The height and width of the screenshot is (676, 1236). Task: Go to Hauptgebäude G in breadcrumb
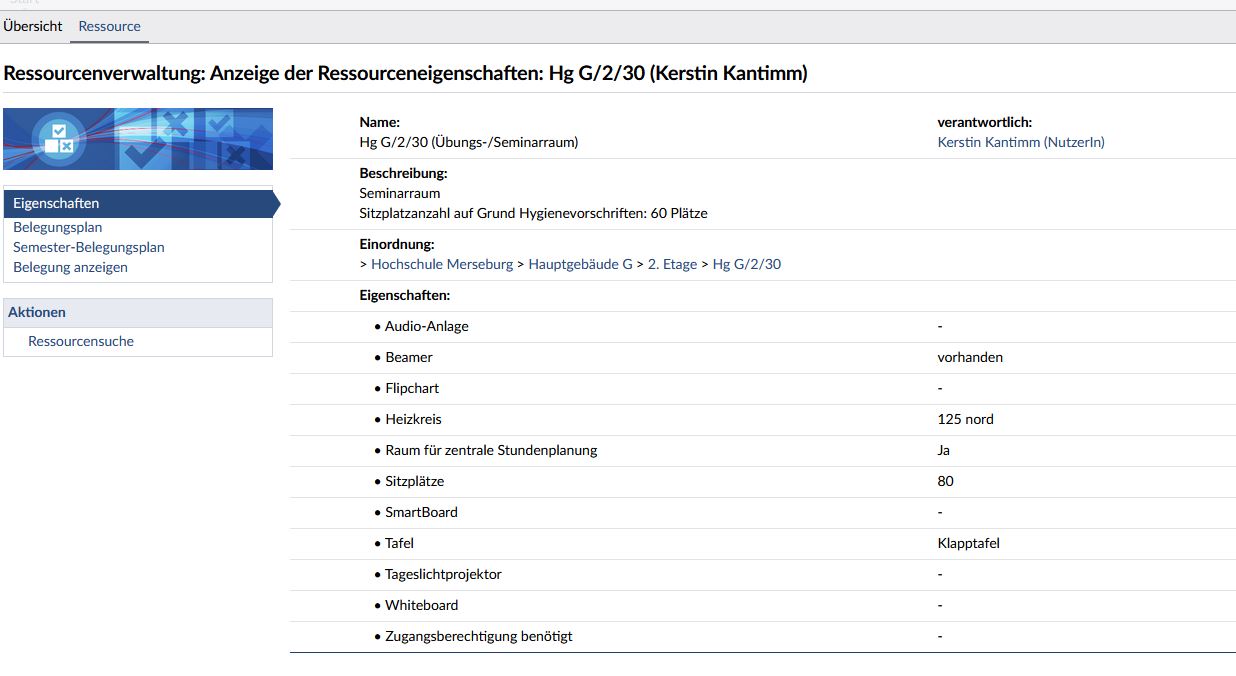[x=580, y=264]
